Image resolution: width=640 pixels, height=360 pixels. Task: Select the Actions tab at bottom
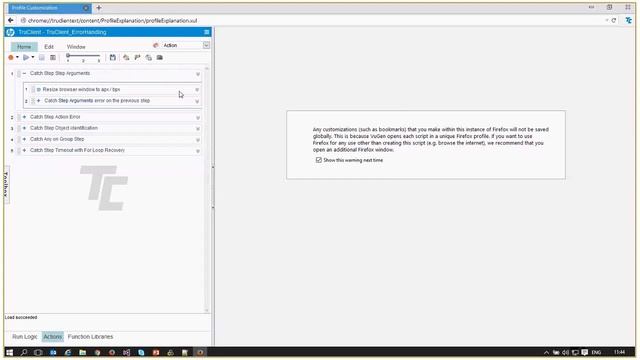point(53,337)
